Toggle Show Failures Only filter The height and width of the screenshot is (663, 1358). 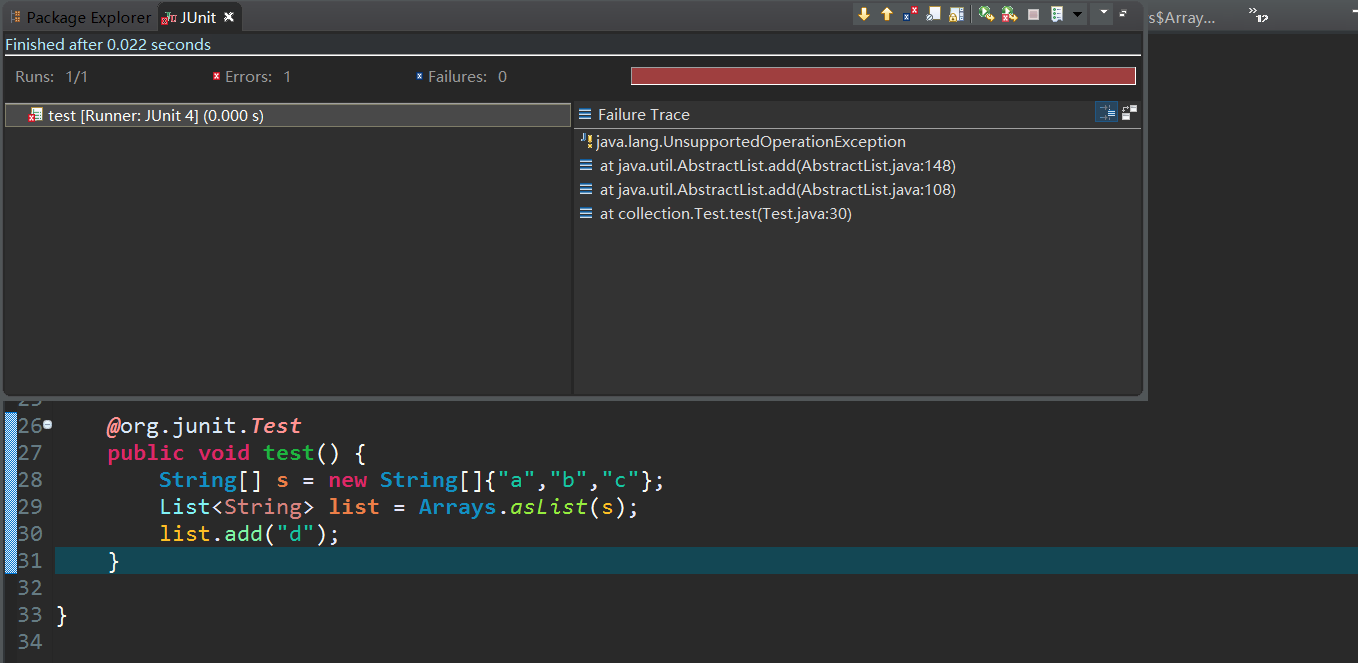[910, 14]
